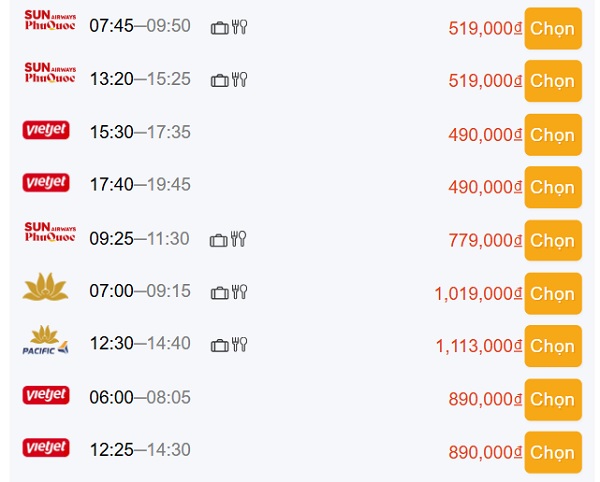Viewport: 600px width, 482px height.
Task: Click Vietjet logo on 15:30 flight
Action: 45,130
